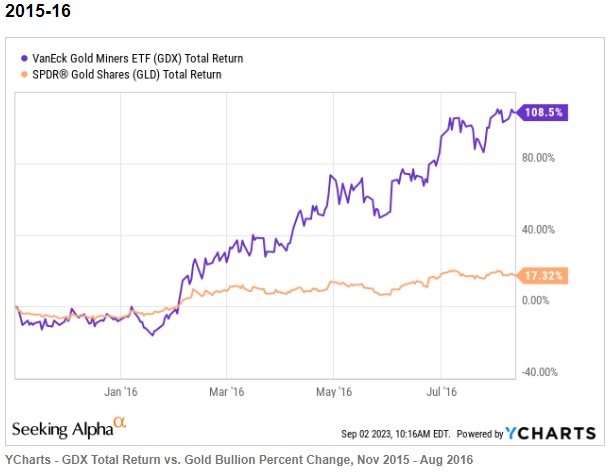Click the YCharts logo
The height and width of the screenshot is (472, 609).
[551, 433]
